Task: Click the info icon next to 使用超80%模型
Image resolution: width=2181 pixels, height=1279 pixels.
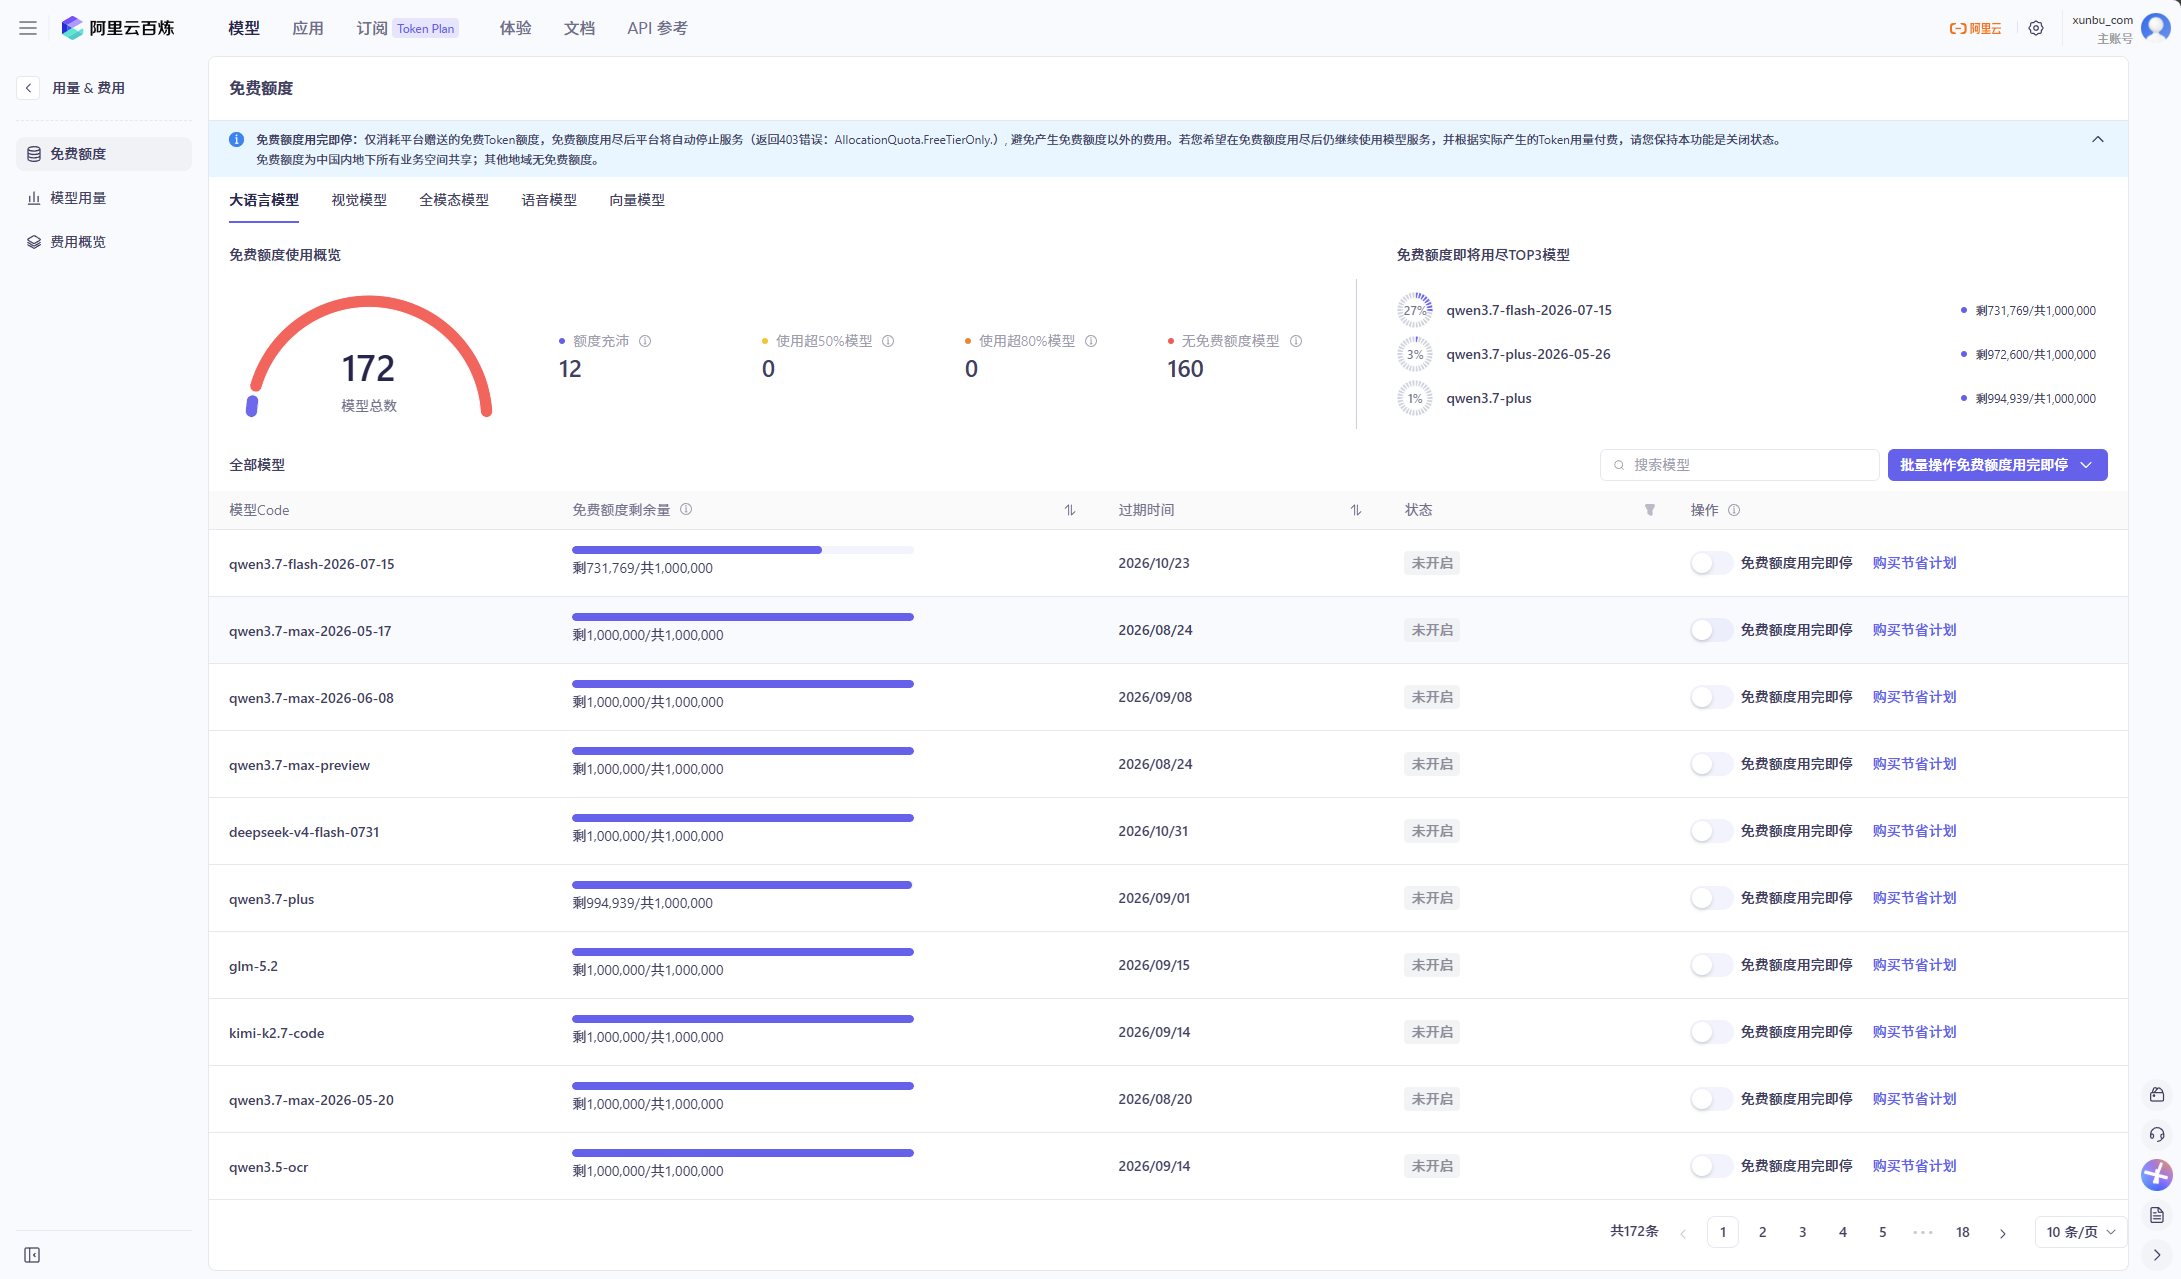Action: click(x=1091, y=341)
